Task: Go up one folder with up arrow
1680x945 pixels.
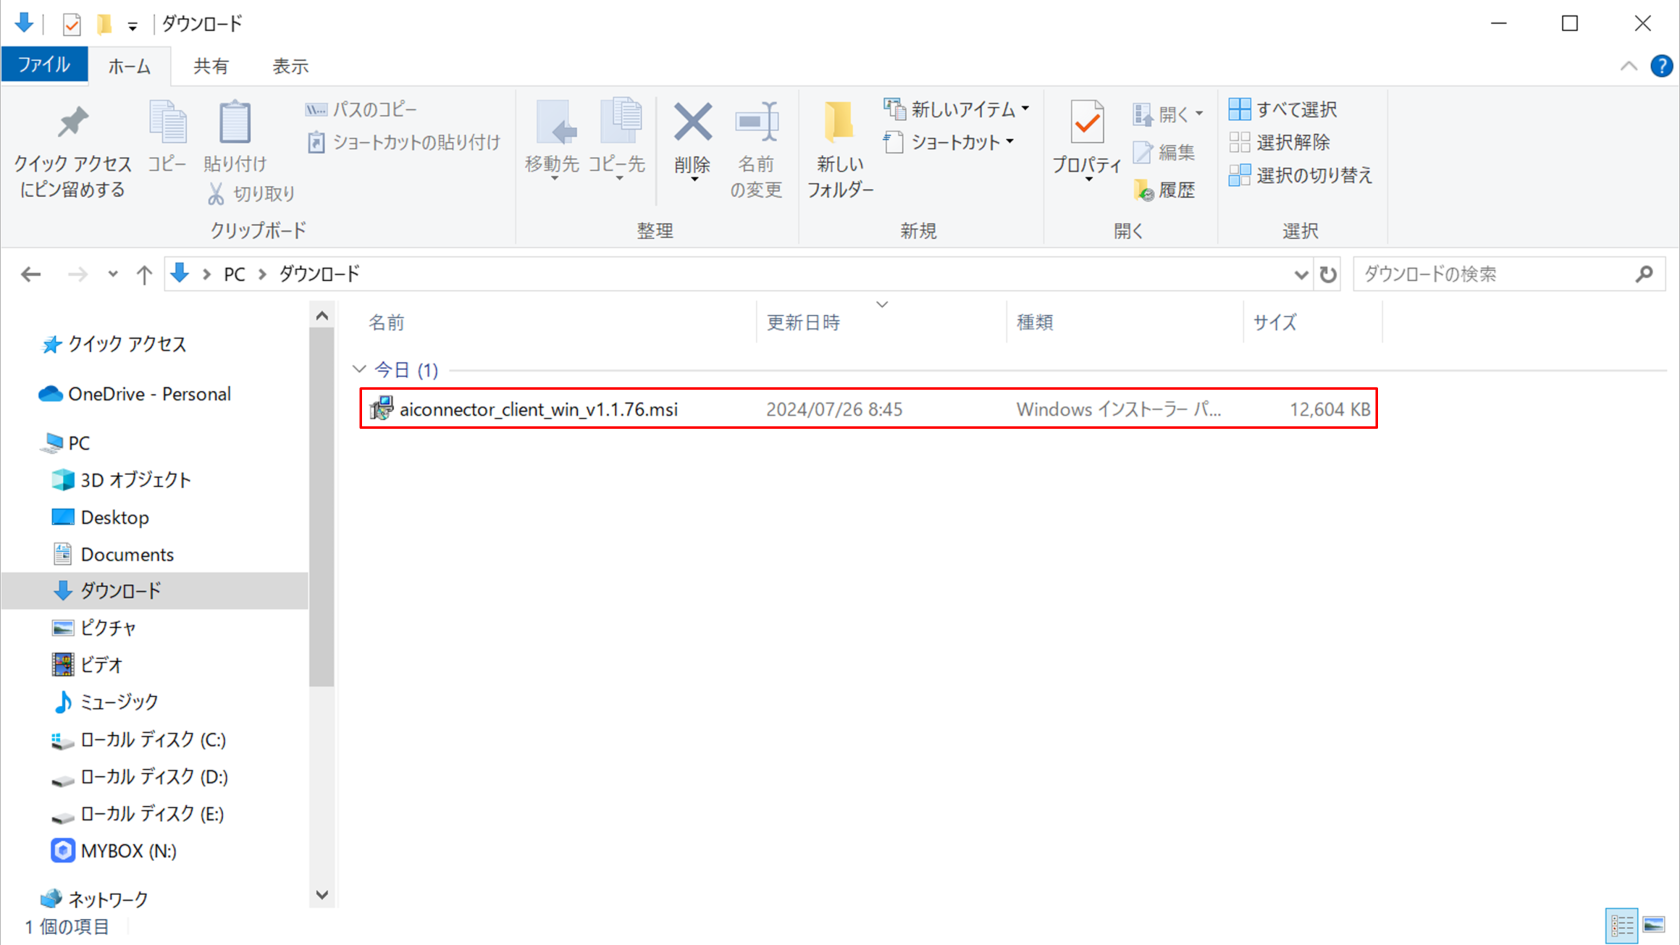Action: 144,274
